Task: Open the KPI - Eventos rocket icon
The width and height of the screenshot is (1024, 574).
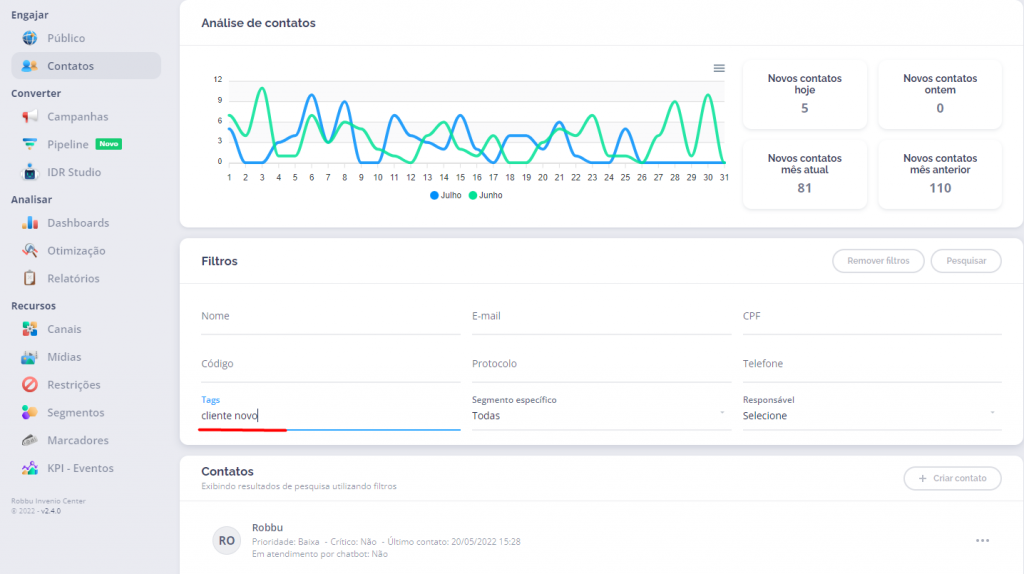Action: 30,468
